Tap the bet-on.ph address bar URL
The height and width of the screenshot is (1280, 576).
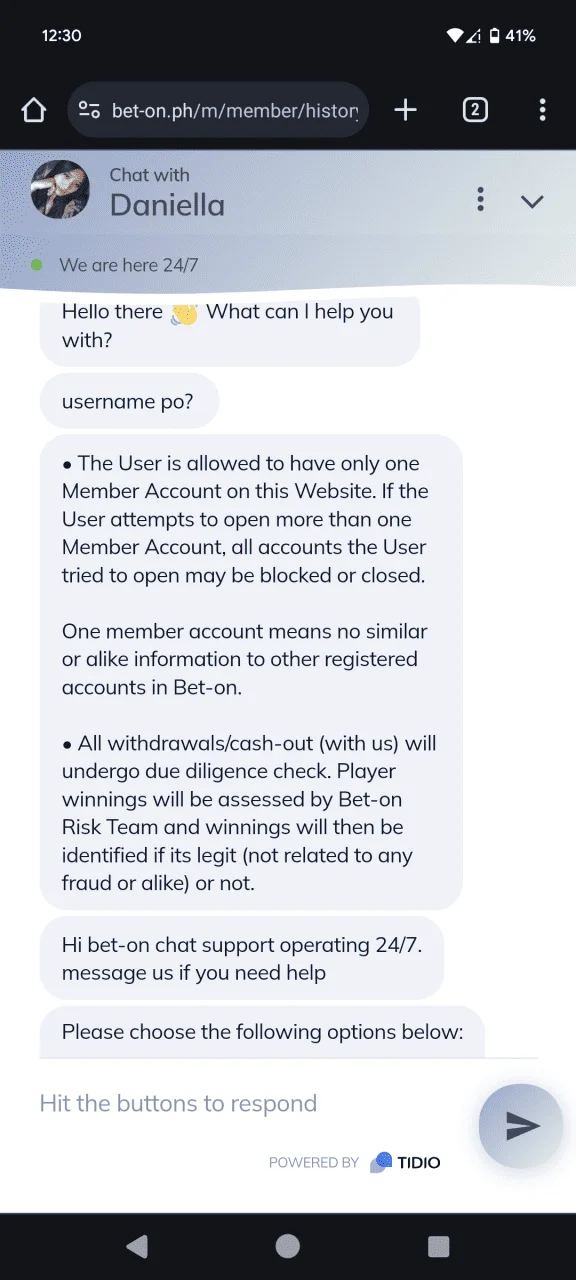235,110
